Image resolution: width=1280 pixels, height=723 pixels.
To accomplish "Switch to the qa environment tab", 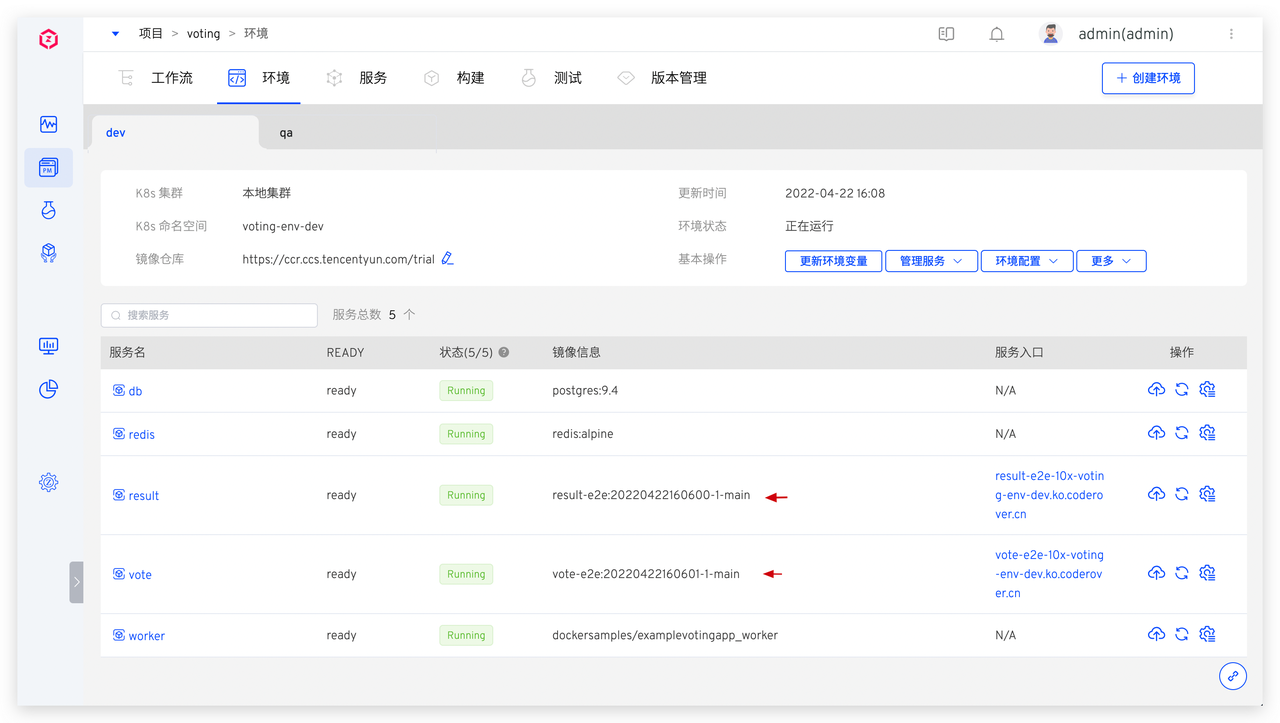I will pos(286,133).
